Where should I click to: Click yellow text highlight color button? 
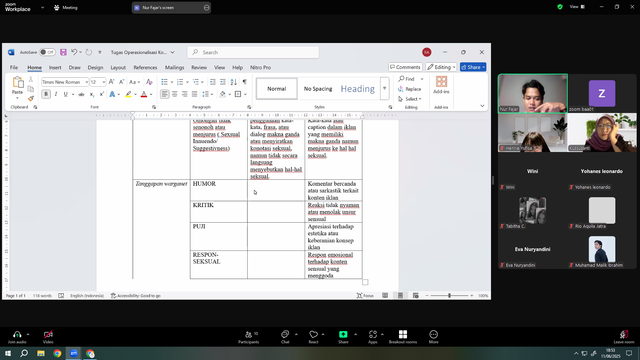point(129,94)
